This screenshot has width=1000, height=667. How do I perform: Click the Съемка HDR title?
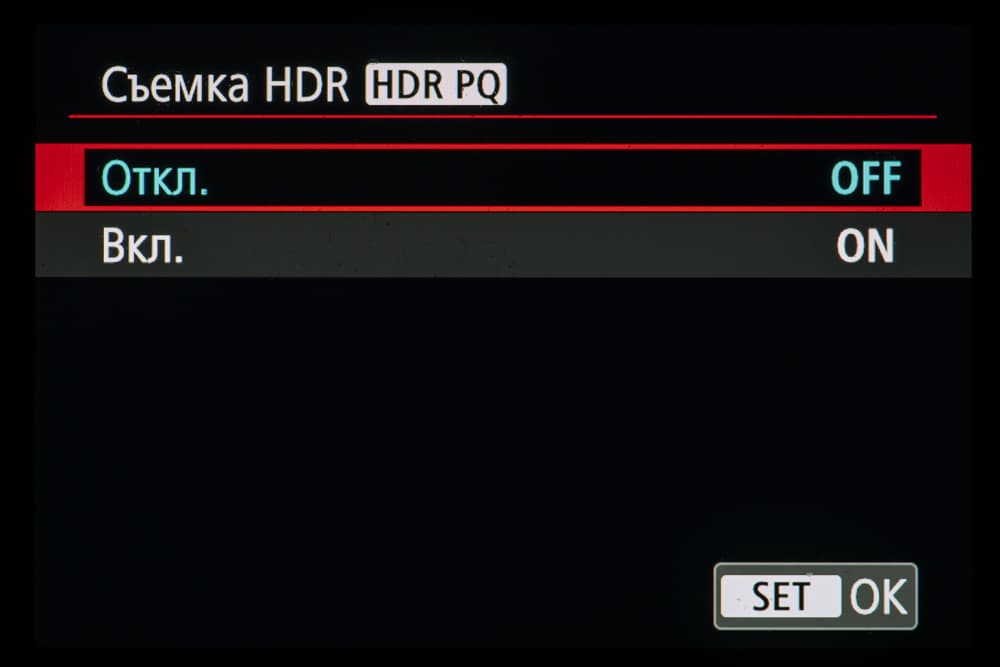coord(225,85)
